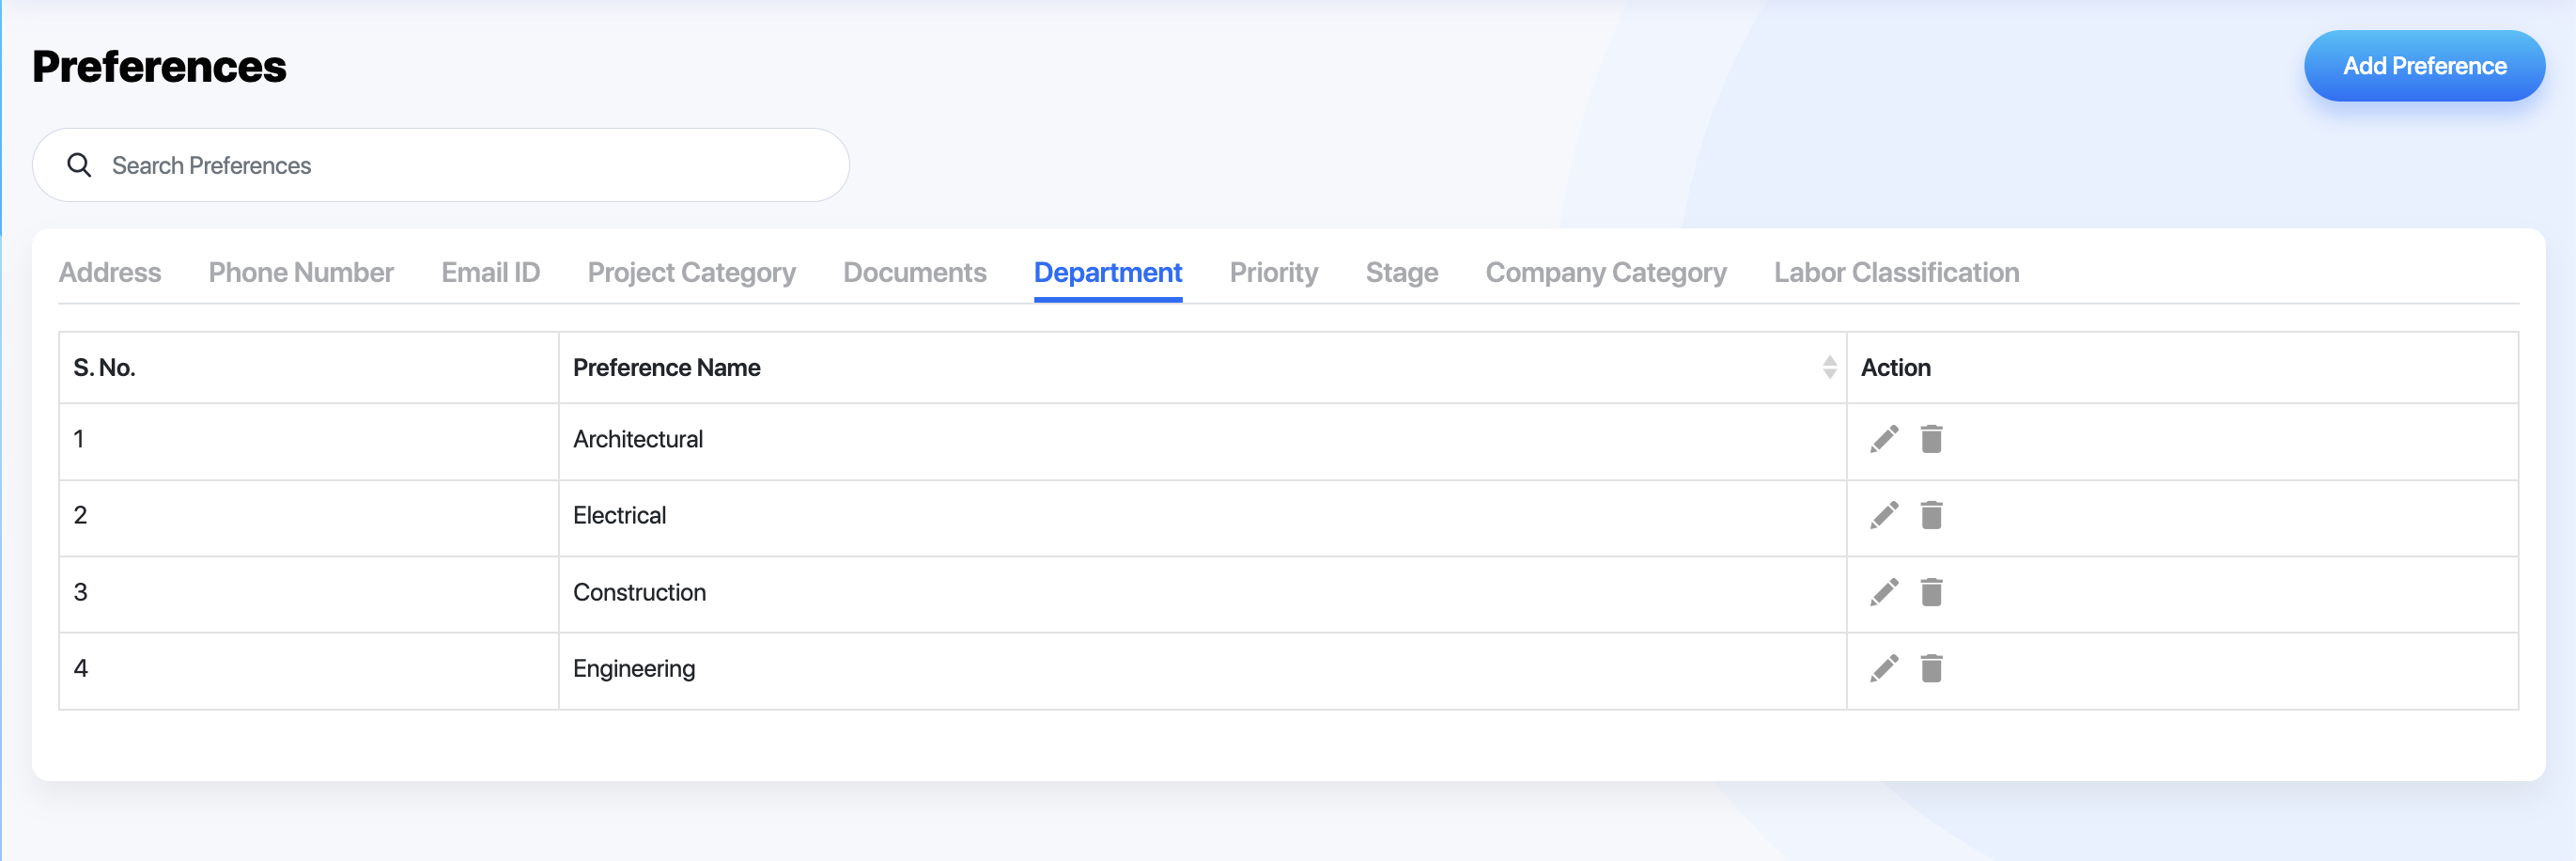
Task: Switch to the Phone Number tab
Action: (x=301, y=272)
